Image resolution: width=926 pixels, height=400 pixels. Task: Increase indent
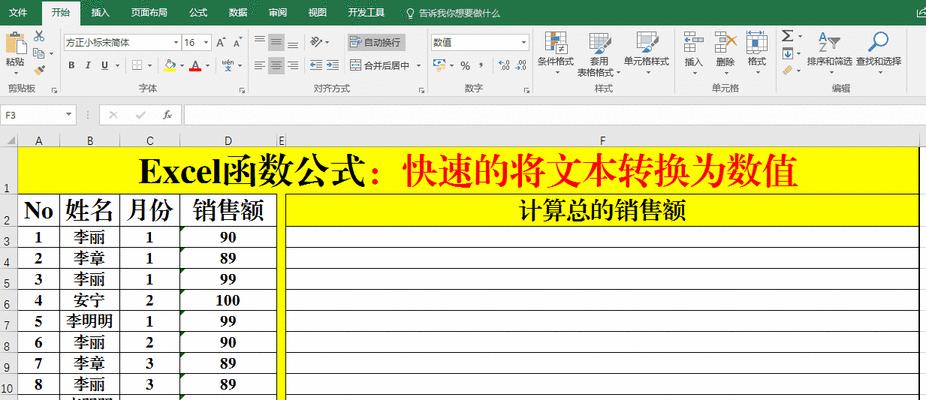(x=332, y=65)
